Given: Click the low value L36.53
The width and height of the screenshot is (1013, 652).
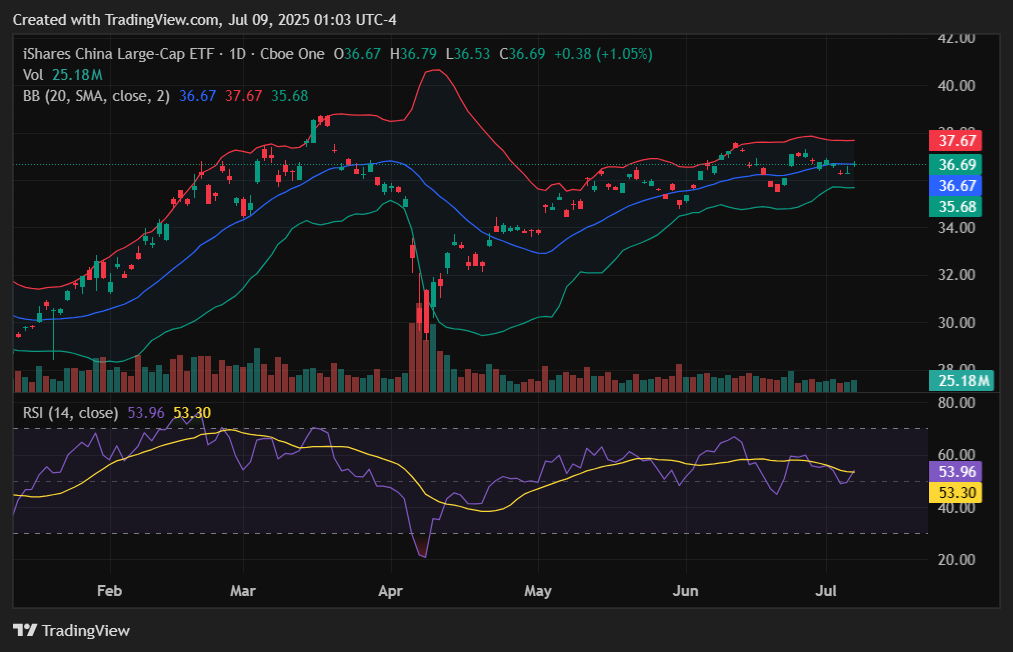Looking at the screenshot, I should (x=468, y=54).
